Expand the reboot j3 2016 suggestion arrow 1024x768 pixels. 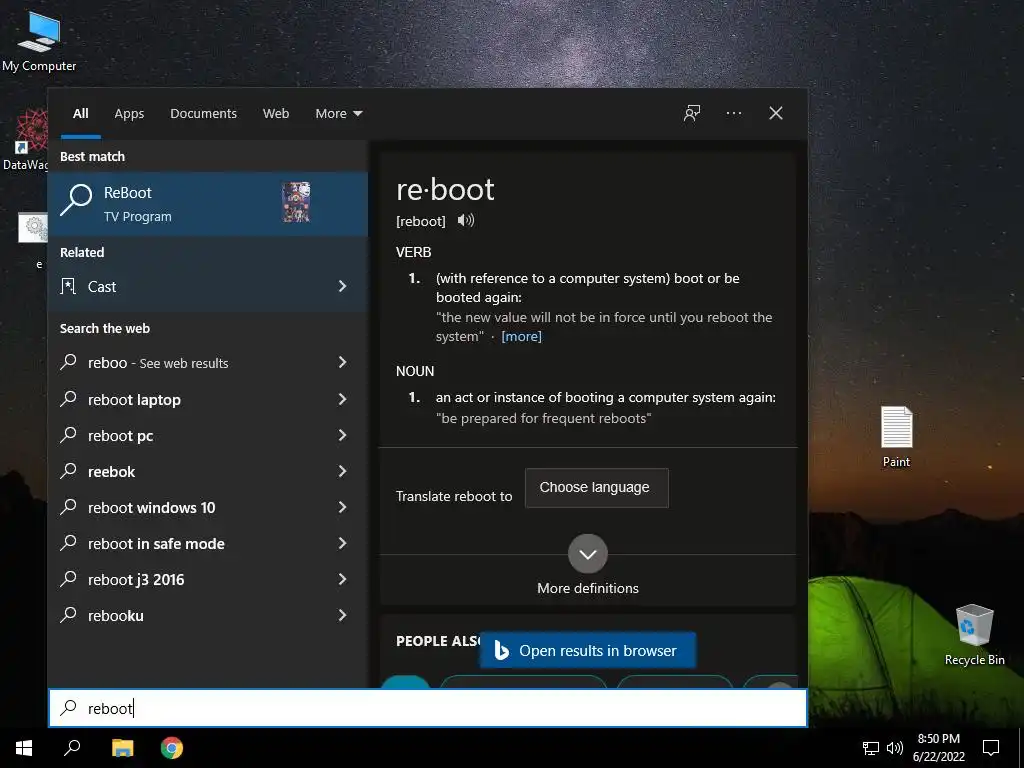pos(343,579)
